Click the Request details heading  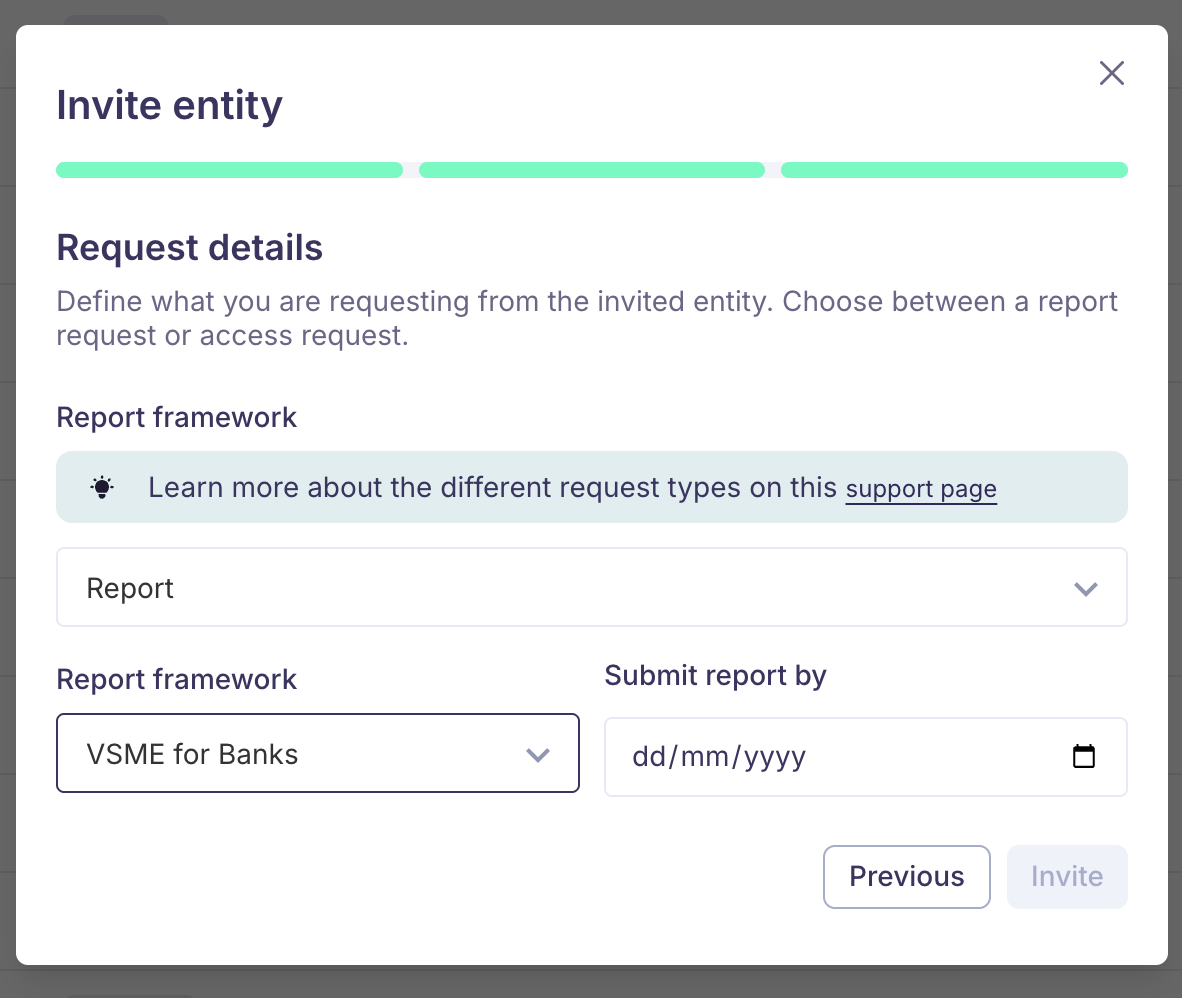pos(189,247)
